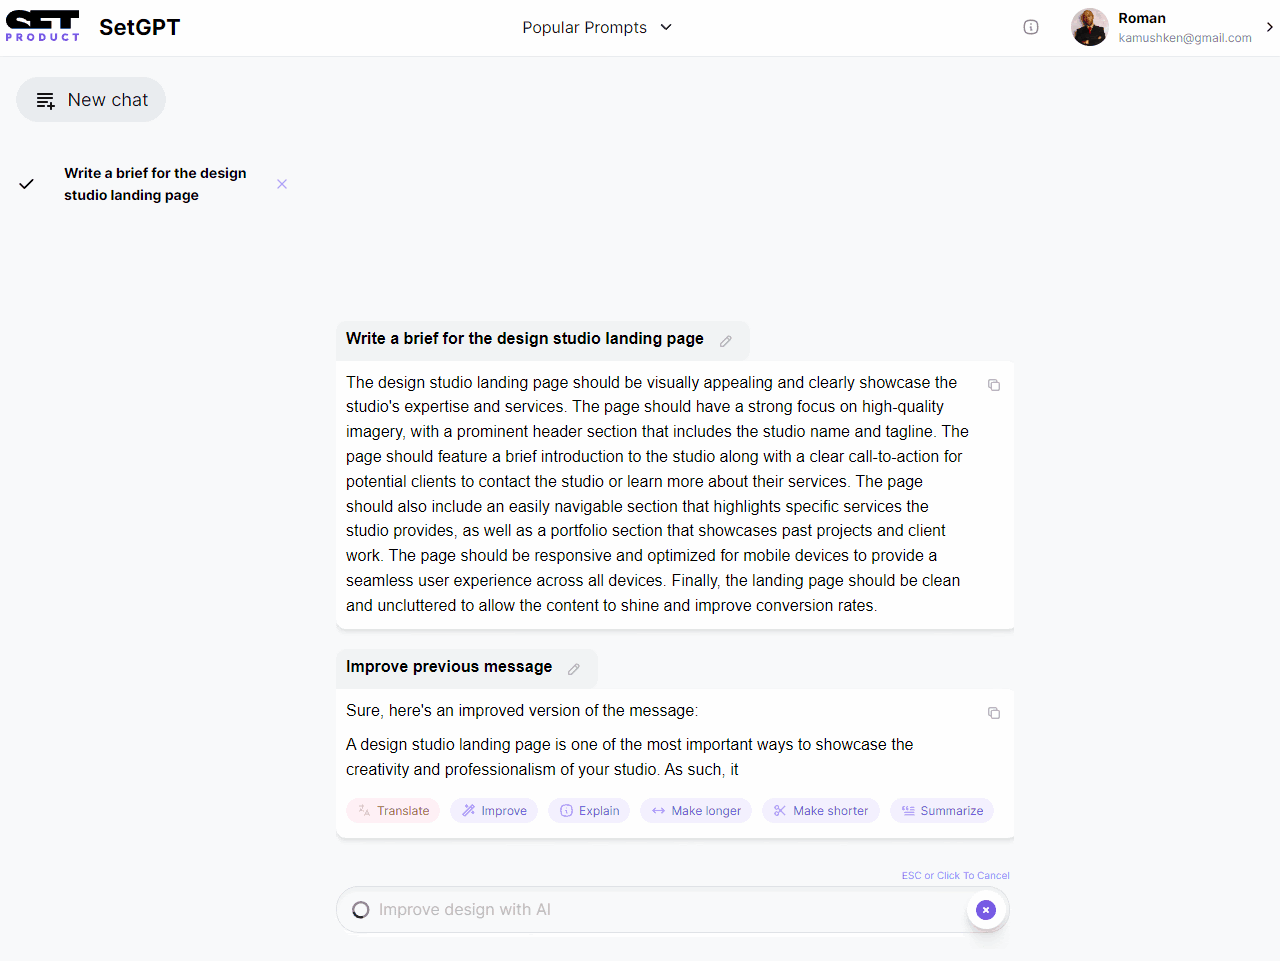Click the loading spinner in prompt field
Viewport: 1280px width, 961px height.
coord(361,910)
